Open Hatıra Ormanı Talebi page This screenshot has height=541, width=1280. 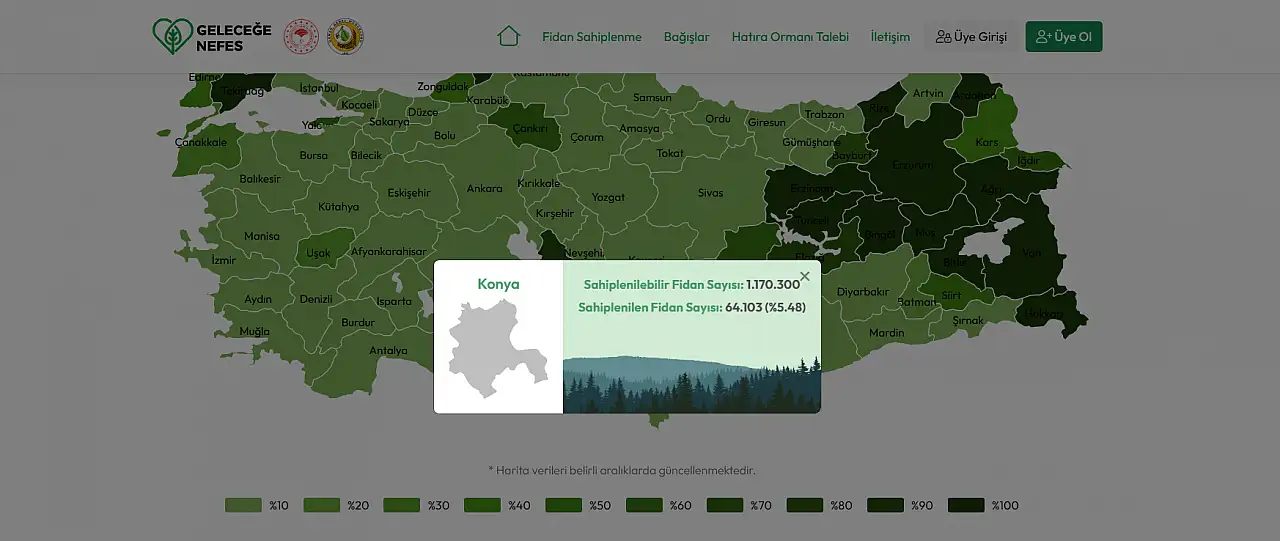click(x=790, y=37)
